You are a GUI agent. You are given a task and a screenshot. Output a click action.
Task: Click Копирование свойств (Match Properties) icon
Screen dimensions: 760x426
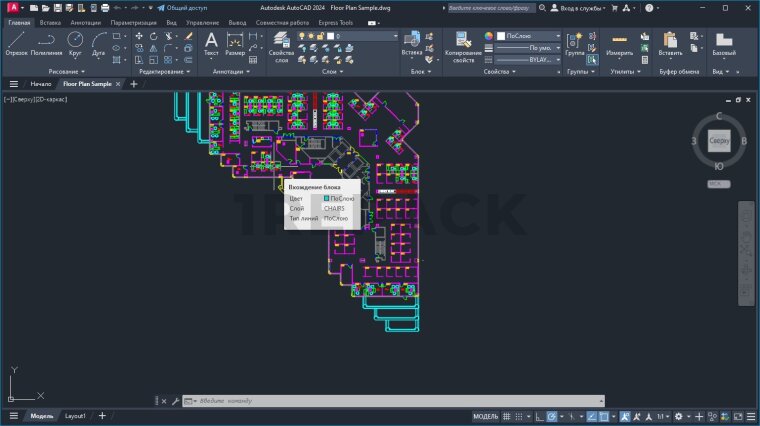click(463, 44)
